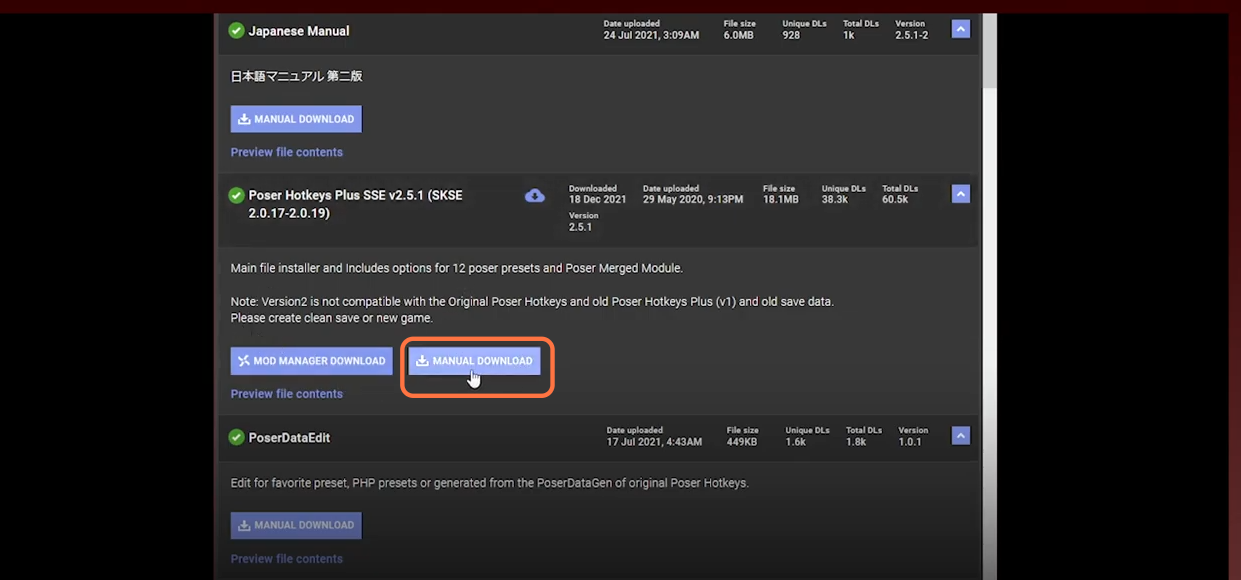Screen dimensions: 1241x580
Task: Click the Mod Manager Download button
Action: [311, 361]
